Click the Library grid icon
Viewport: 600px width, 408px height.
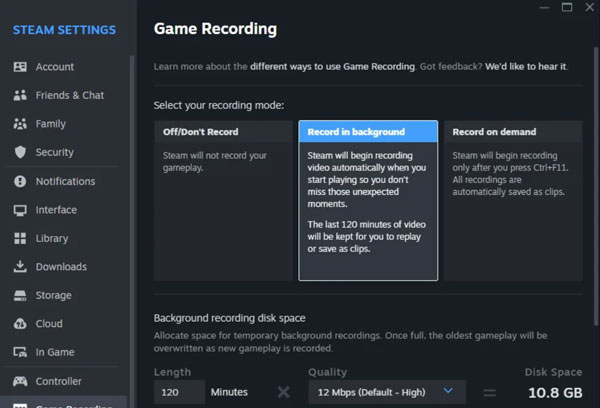(x=20, y=238)
